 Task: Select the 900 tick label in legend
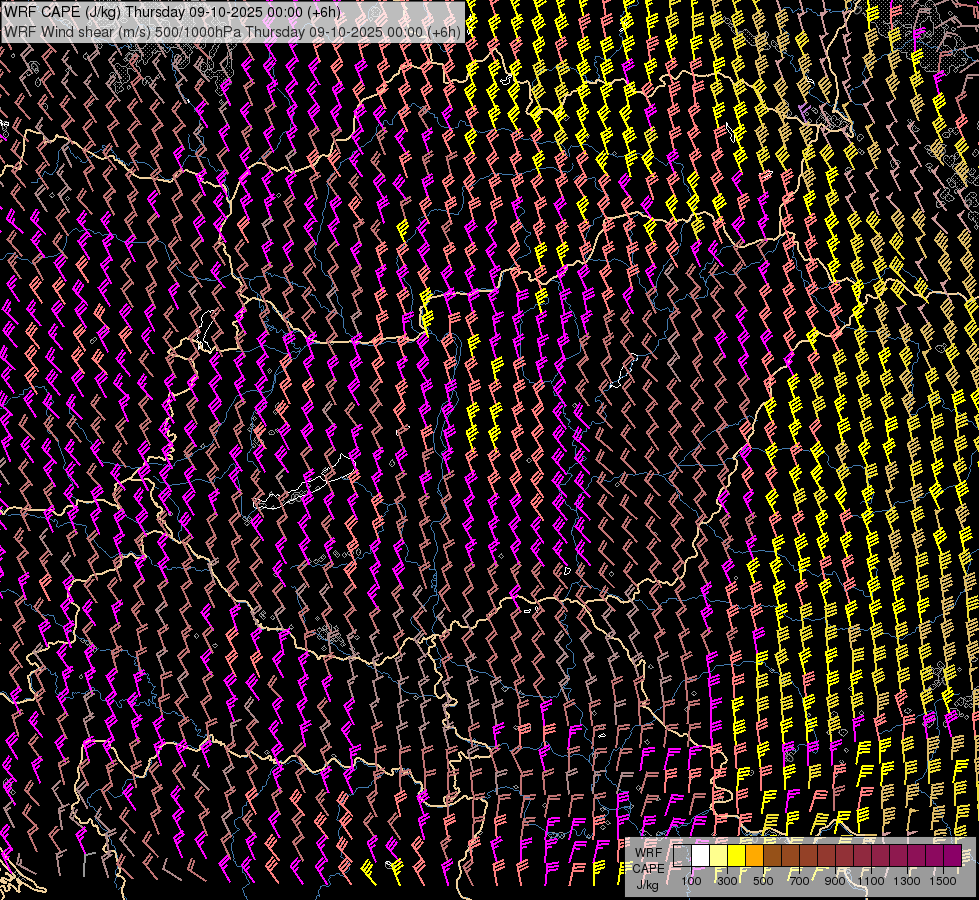tap(835, 881)
